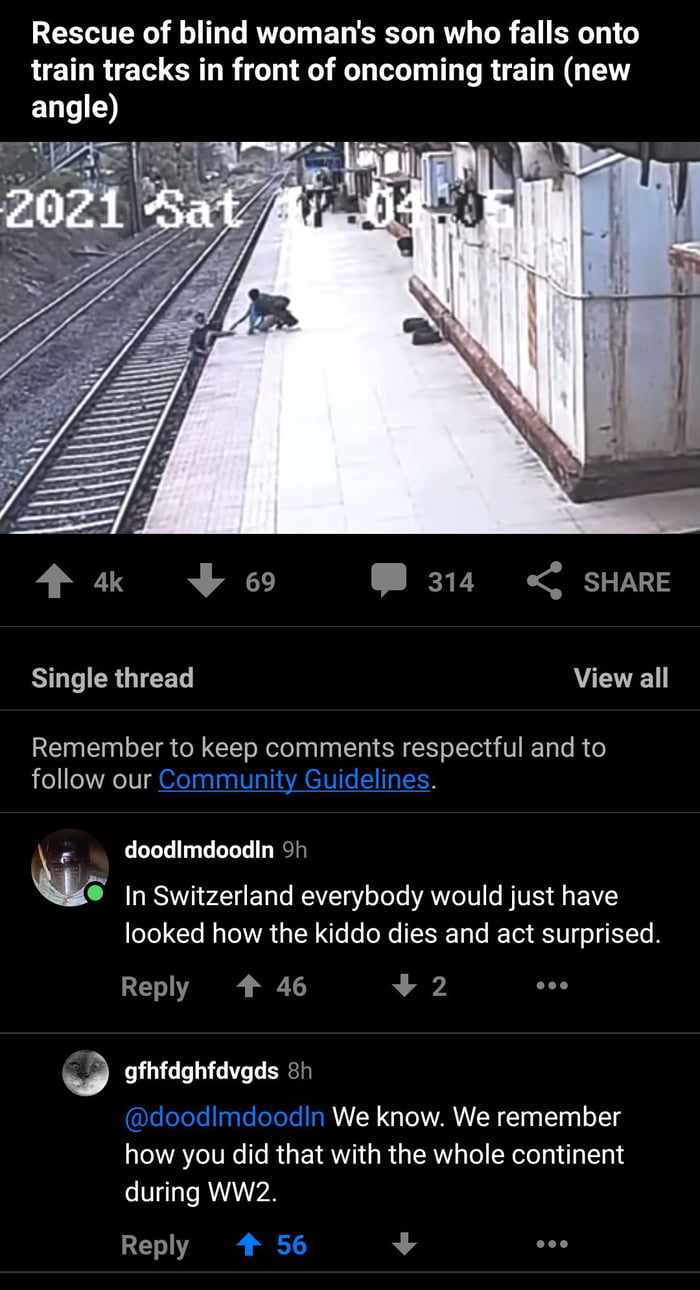Tap the share icon beside SHARE
700x1290 pixels.
(544, 582)
